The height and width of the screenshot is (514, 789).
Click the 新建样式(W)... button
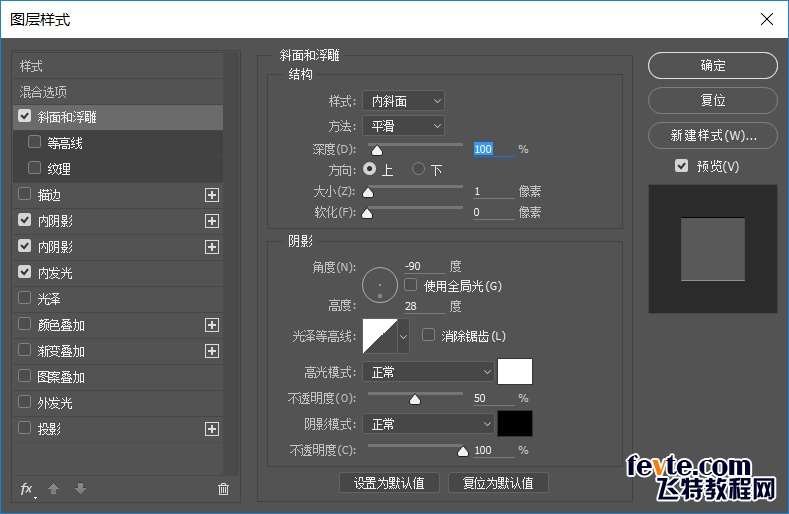point(713,135)
